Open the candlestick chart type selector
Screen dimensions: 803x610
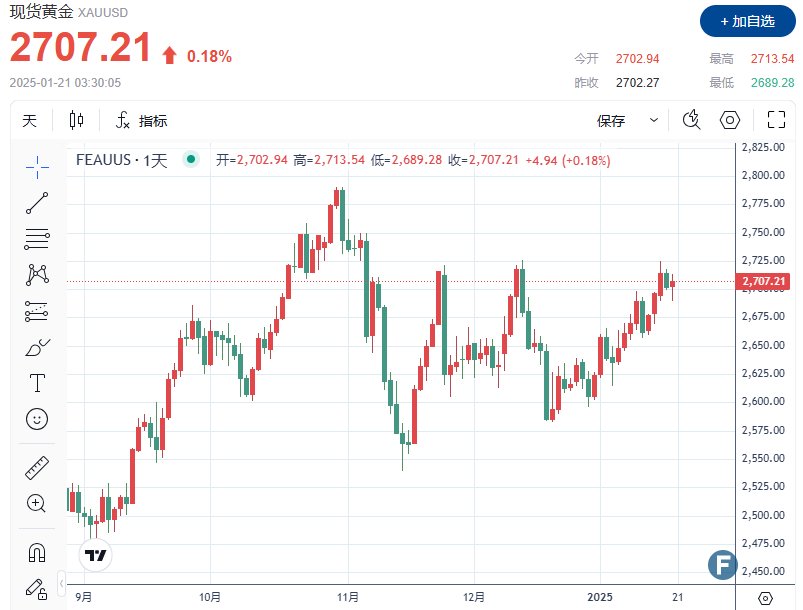point(77,121)
